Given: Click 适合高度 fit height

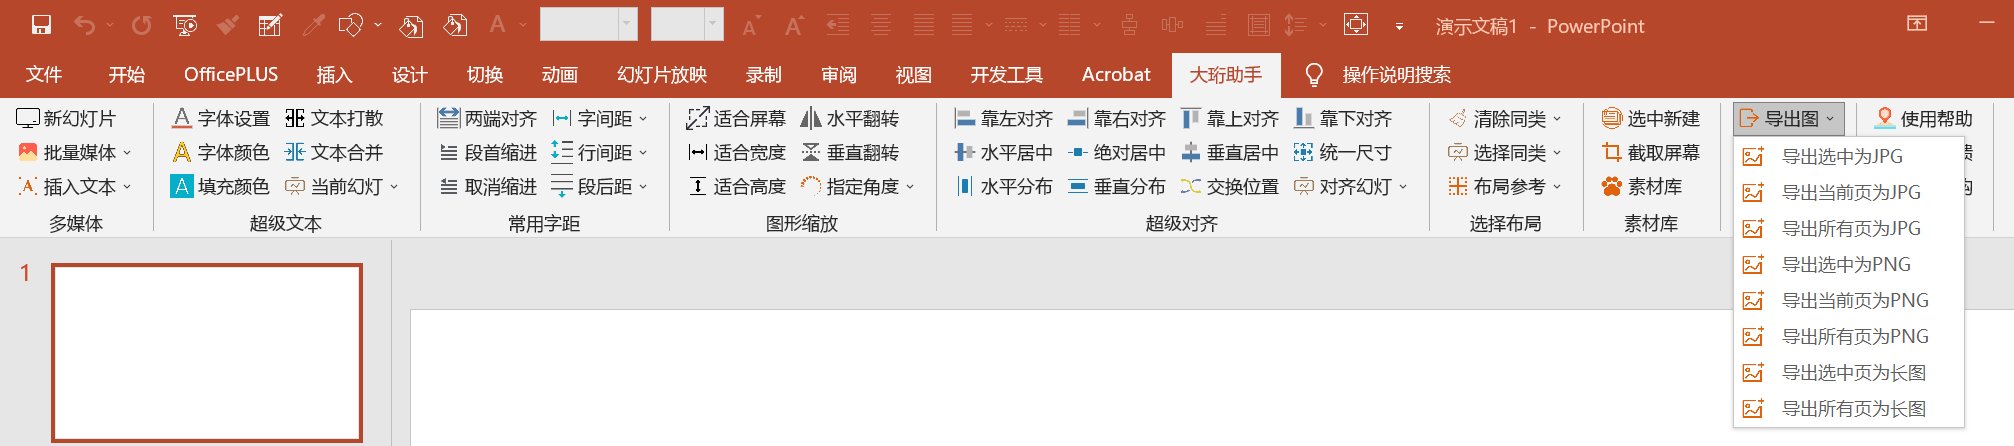Looking at the screenshot, I should coord(736,186).
